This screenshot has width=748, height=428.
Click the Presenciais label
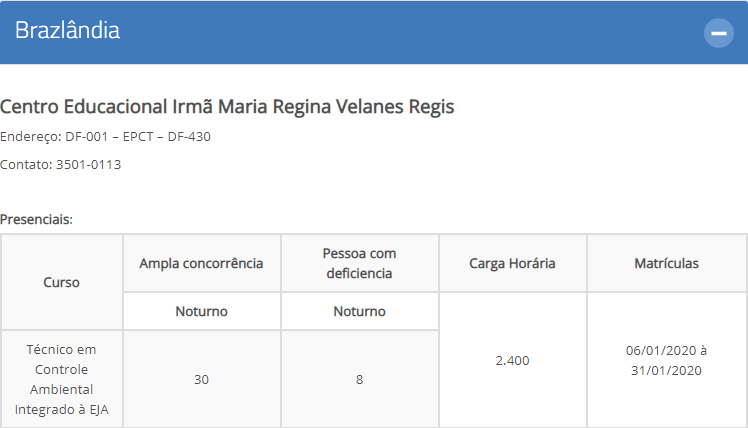tap(36, 219)
